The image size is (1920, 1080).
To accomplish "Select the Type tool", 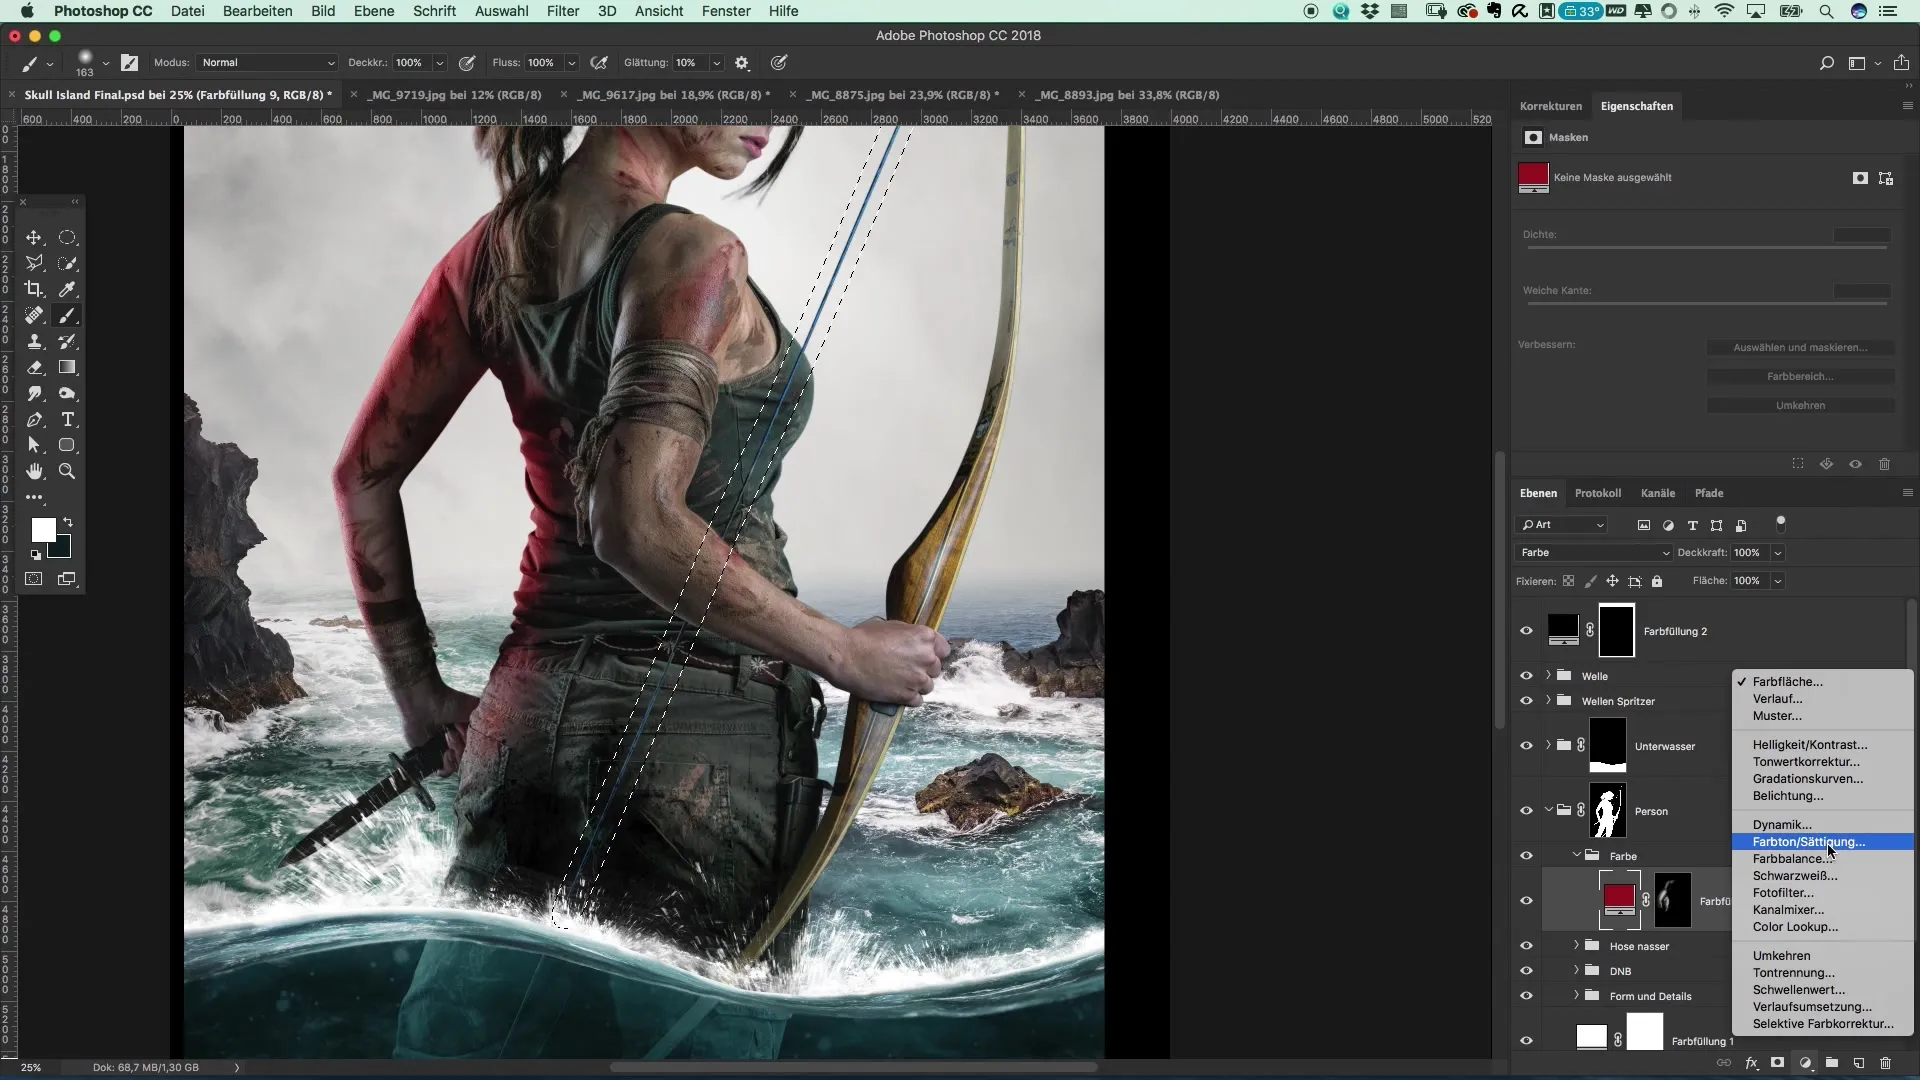I will pyautogui.click(x=67, y=419).
